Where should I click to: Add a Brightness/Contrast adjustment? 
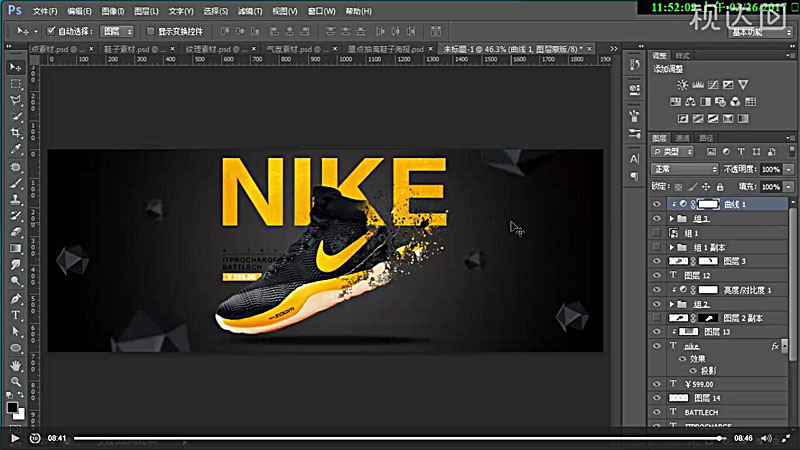click(682, 85)
